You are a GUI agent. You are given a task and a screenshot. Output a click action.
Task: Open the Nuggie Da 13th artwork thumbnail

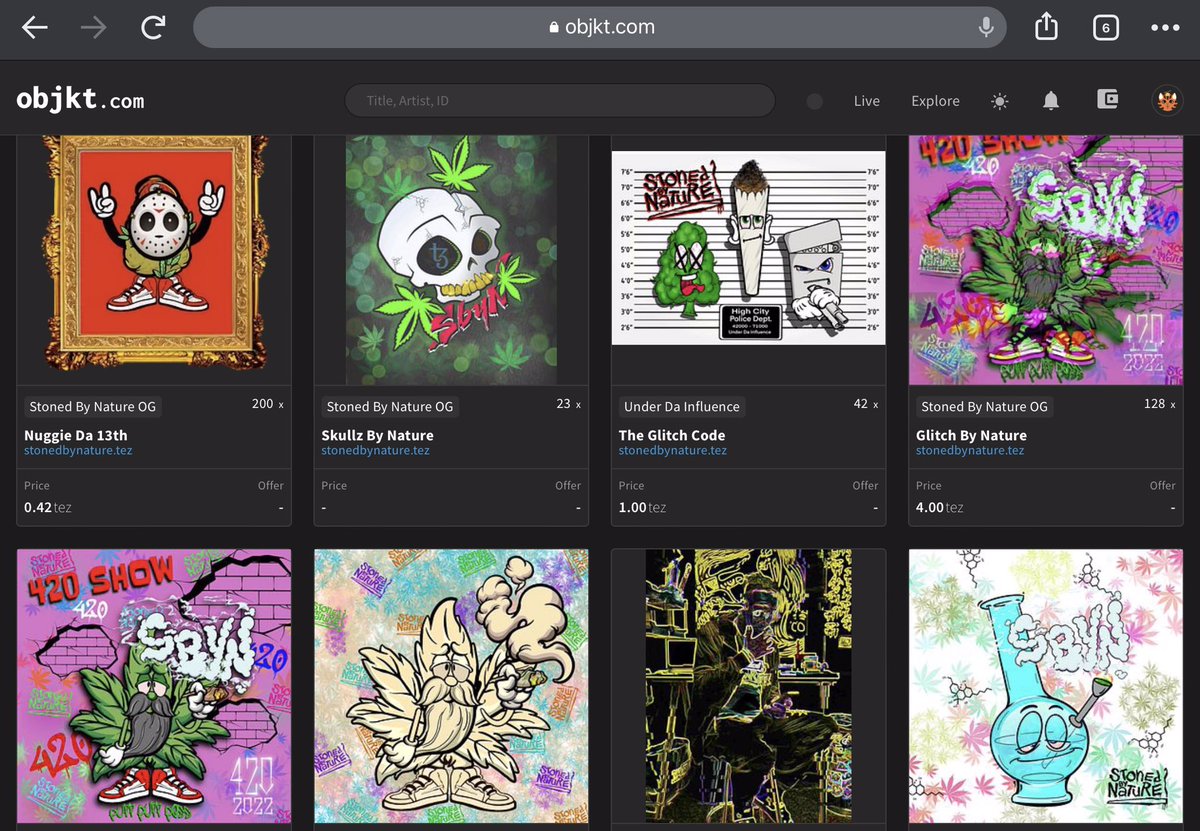[154, 260]
